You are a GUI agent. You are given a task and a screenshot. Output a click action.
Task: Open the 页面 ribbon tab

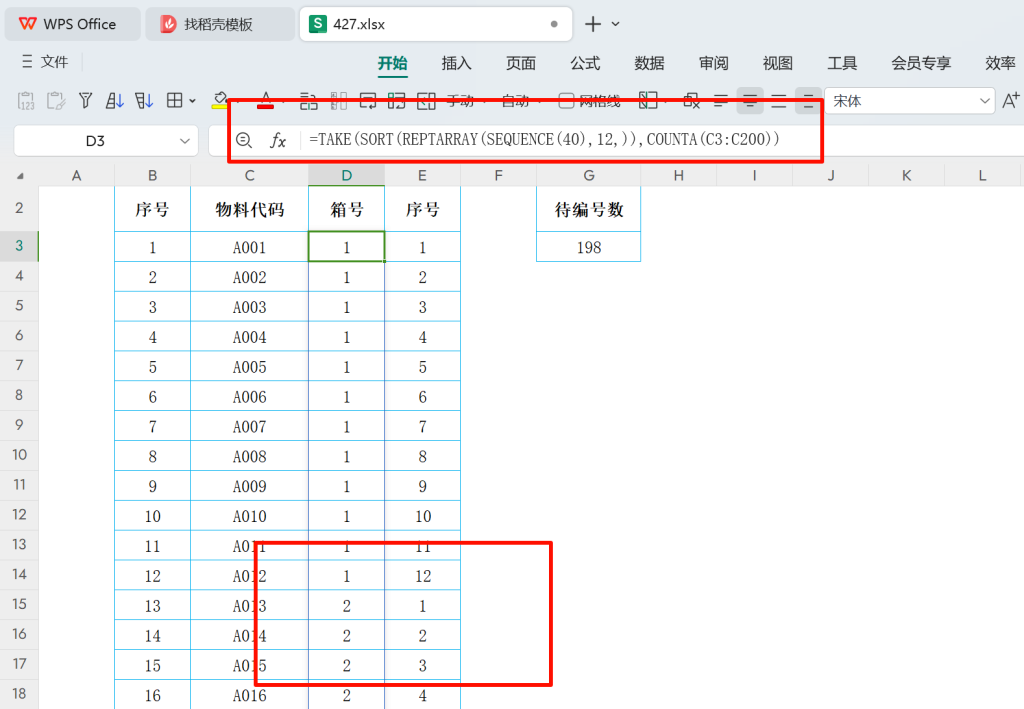(x=520, y=63)
